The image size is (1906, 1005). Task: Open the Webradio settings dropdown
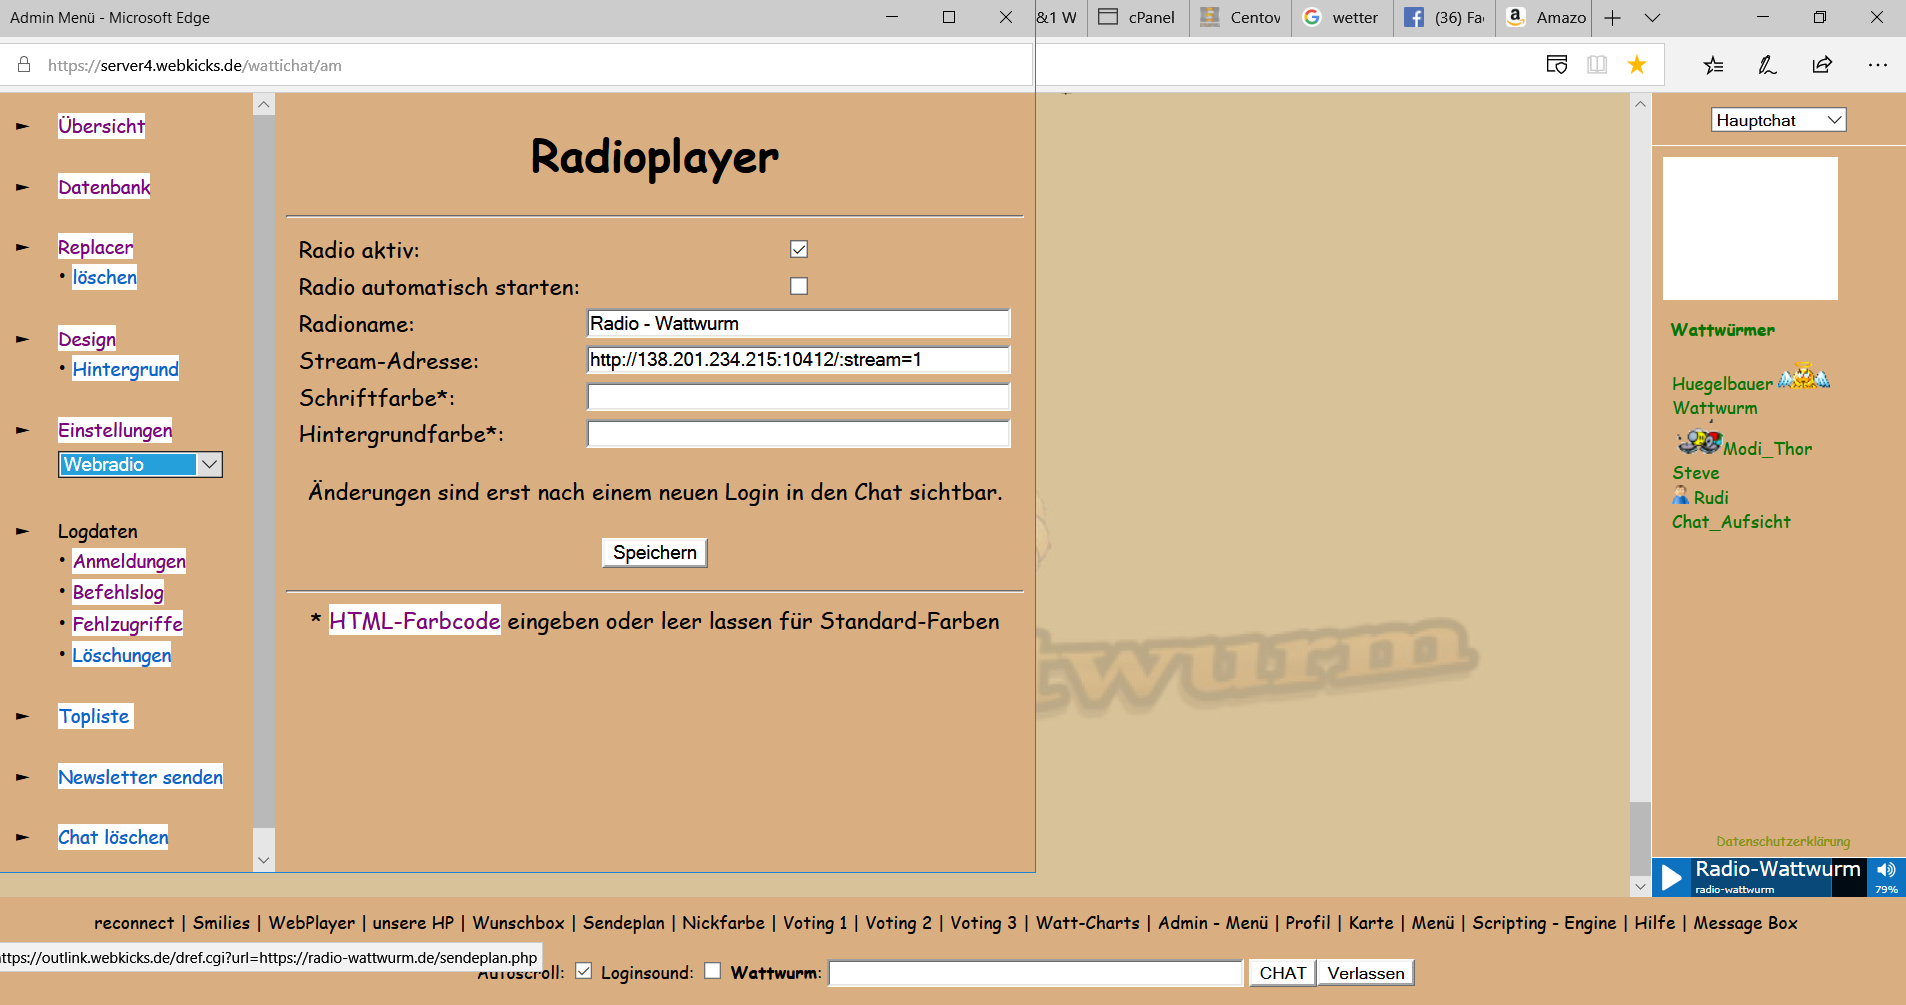pyautogui.click(x=140, y=464)
